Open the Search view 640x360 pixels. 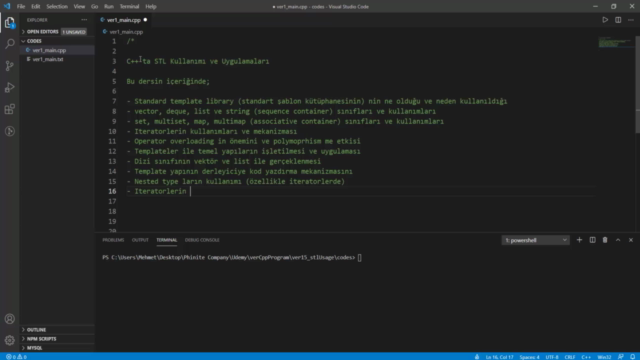(x=10, y=44)
